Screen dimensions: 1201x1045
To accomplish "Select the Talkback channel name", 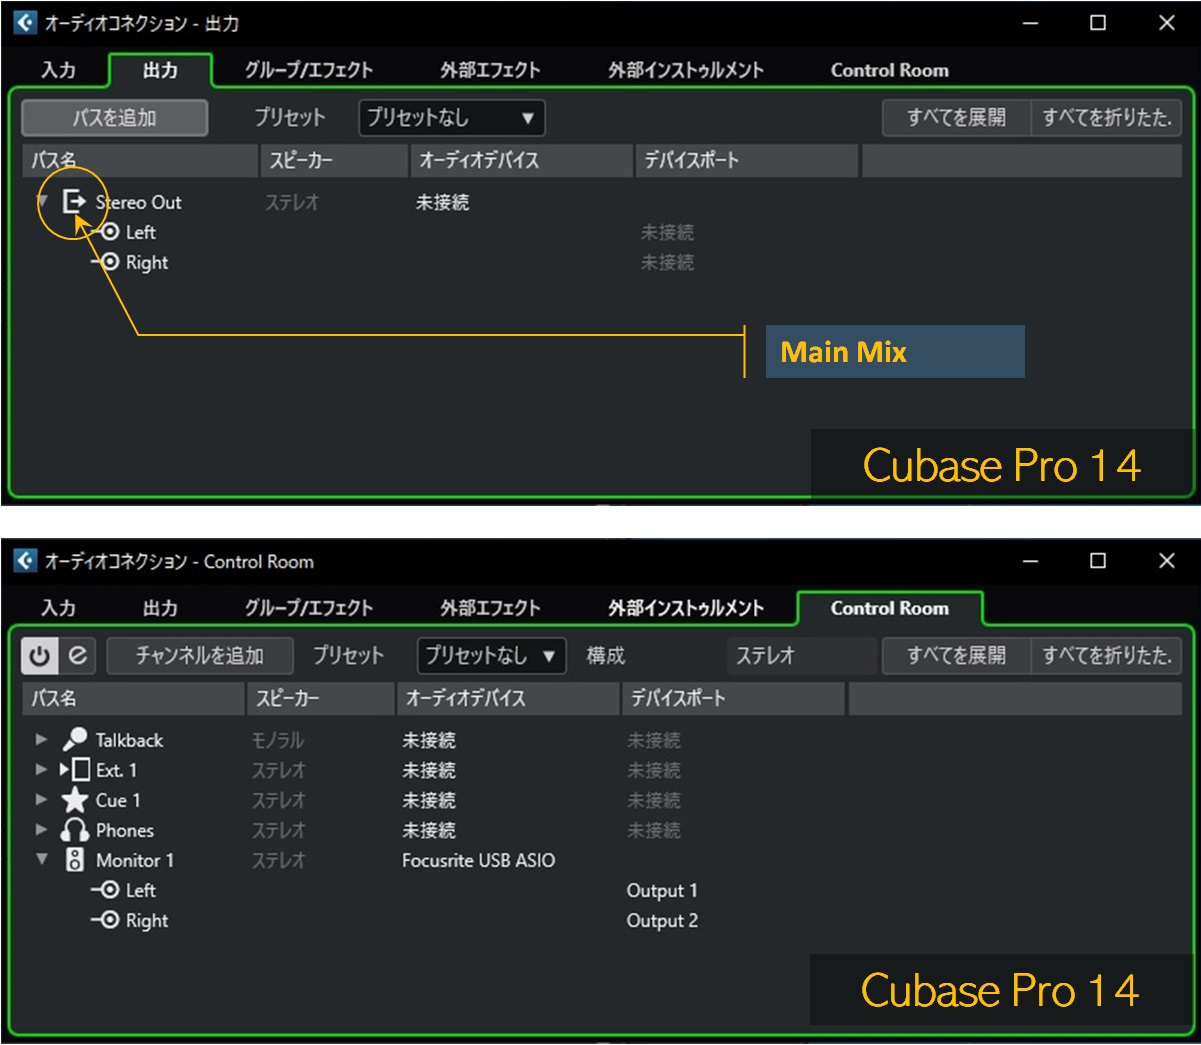I will [130, 740].
